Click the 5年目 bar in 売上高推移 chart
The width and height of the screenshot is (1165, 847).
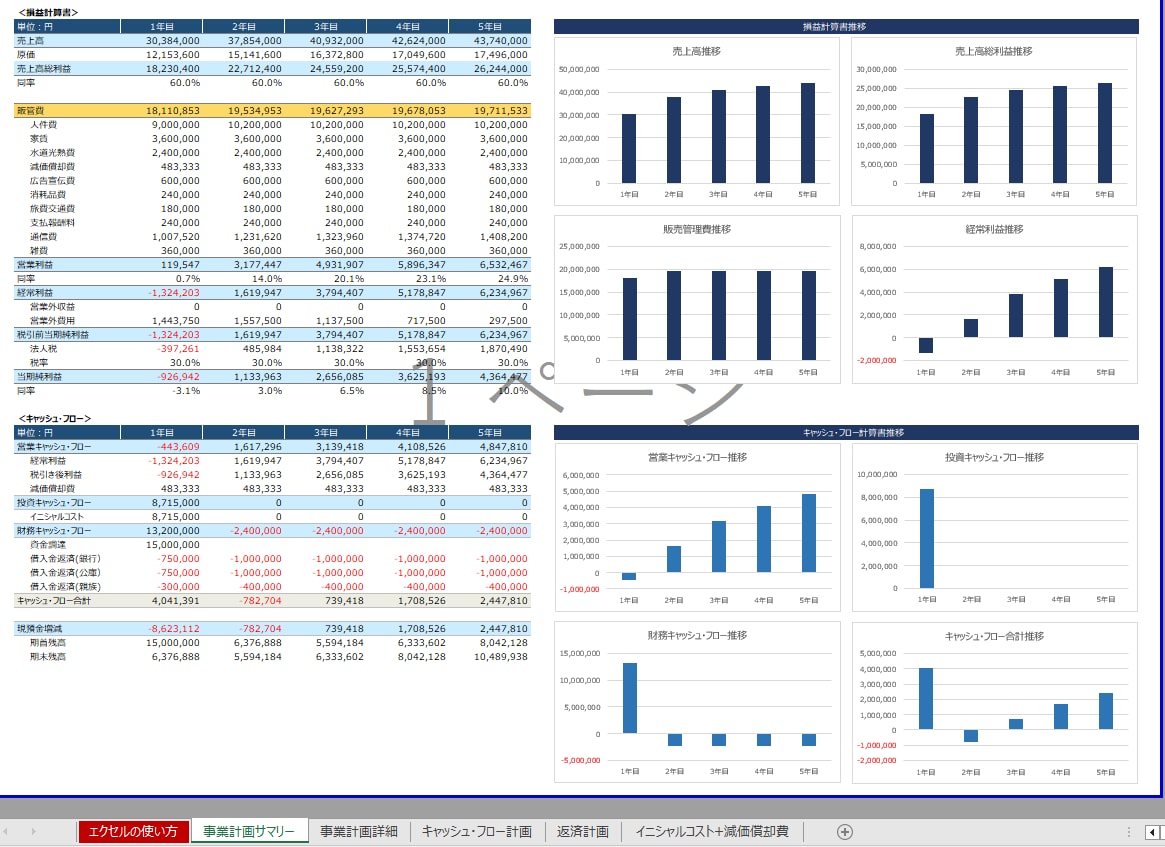tap(808, 133)
